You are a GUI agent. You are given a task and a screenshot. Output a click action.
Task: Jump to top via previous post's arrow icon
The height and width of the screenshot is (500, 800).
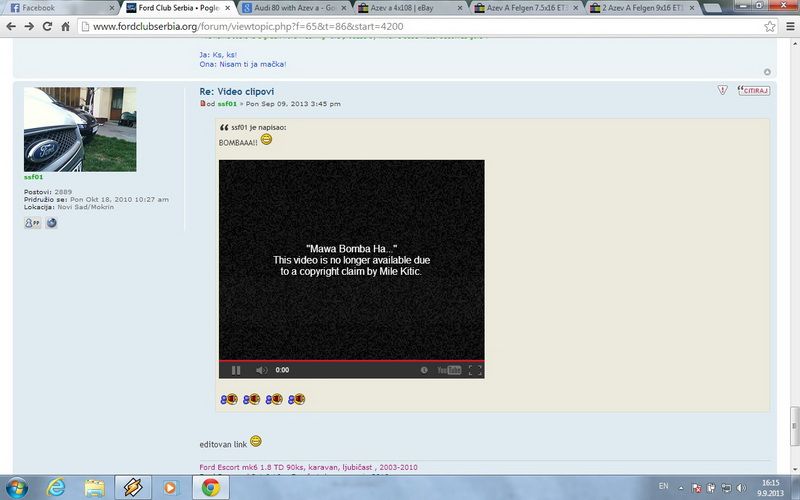[x=767, y=72]
